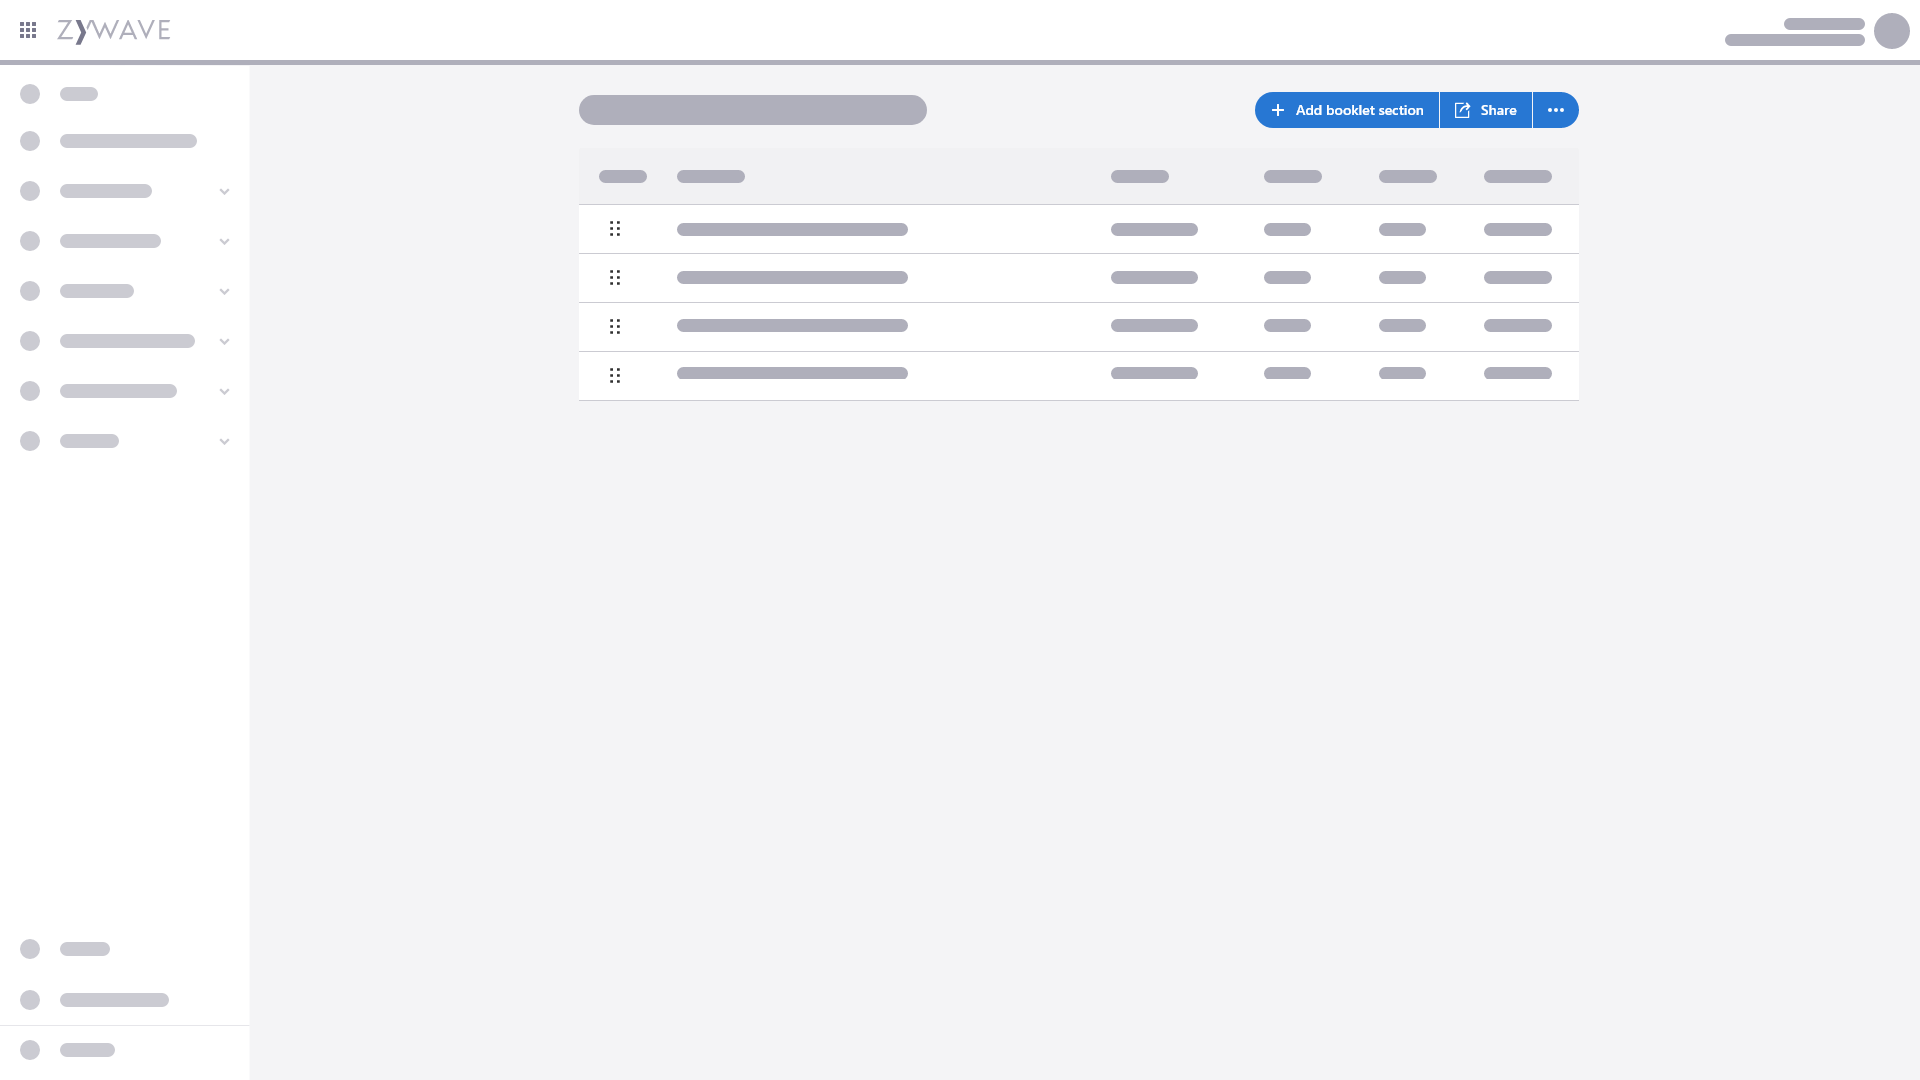Viewport: 1920px width, 1080px height.
Task: Click the Add booklet section button
Action: 1346,109
